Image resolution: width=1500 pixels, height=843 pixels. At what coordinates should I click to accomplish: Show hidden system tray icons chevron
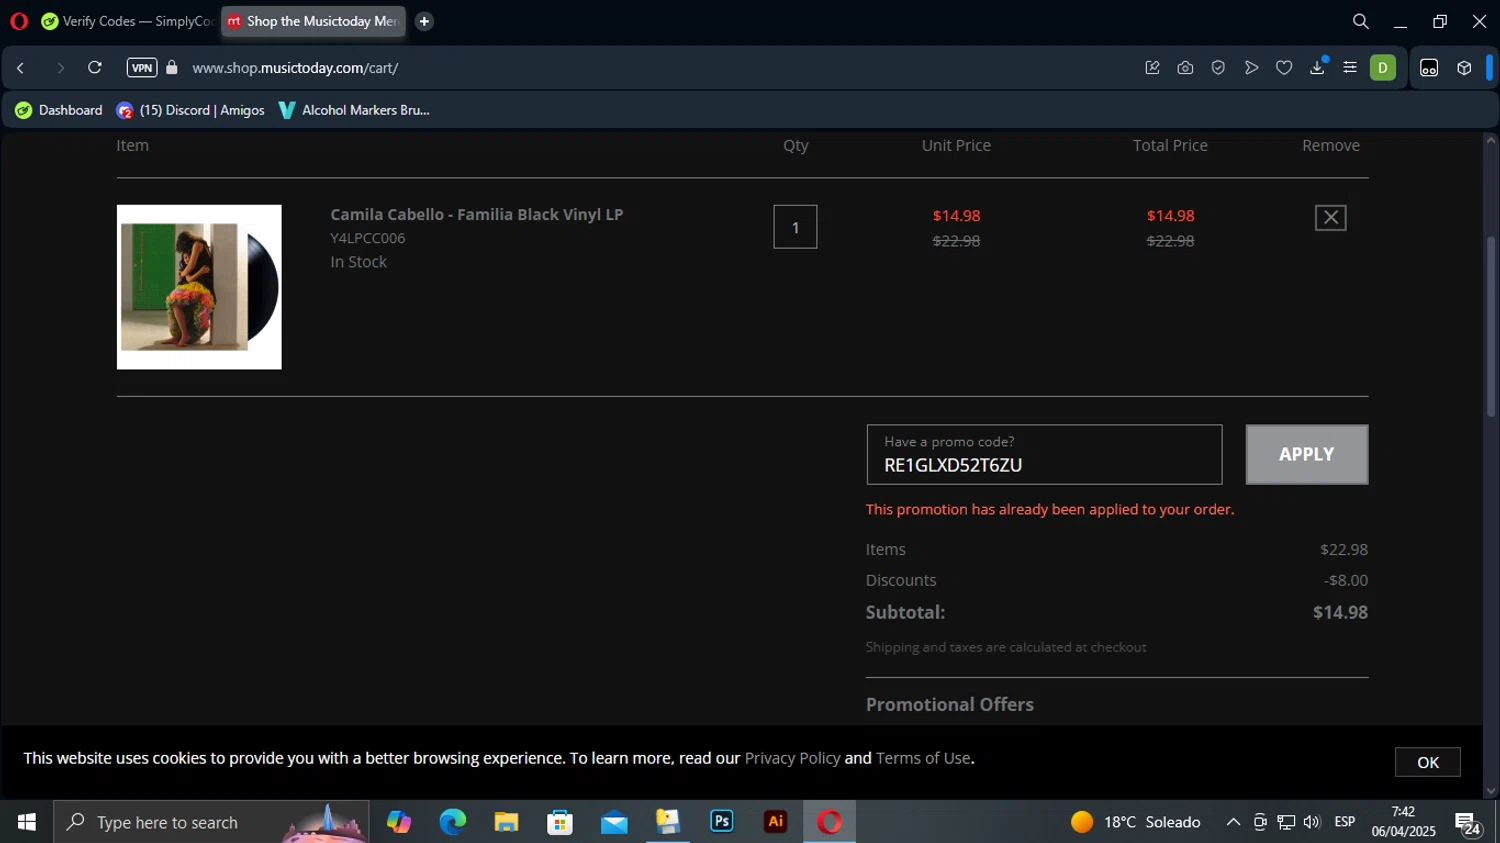tap(1233, 822)
